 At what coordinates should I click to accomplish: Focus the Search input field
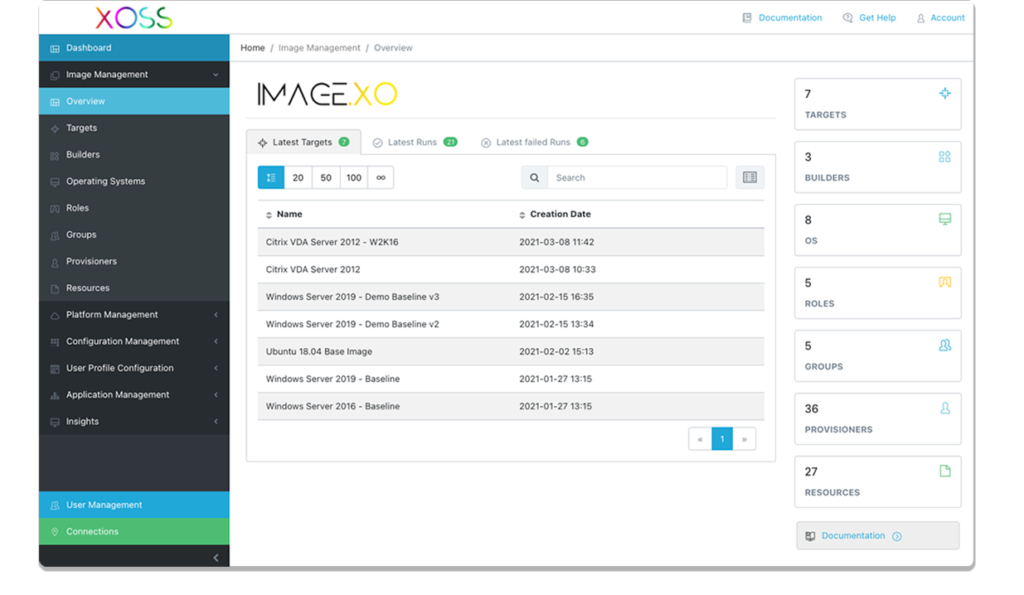(637, 178)
